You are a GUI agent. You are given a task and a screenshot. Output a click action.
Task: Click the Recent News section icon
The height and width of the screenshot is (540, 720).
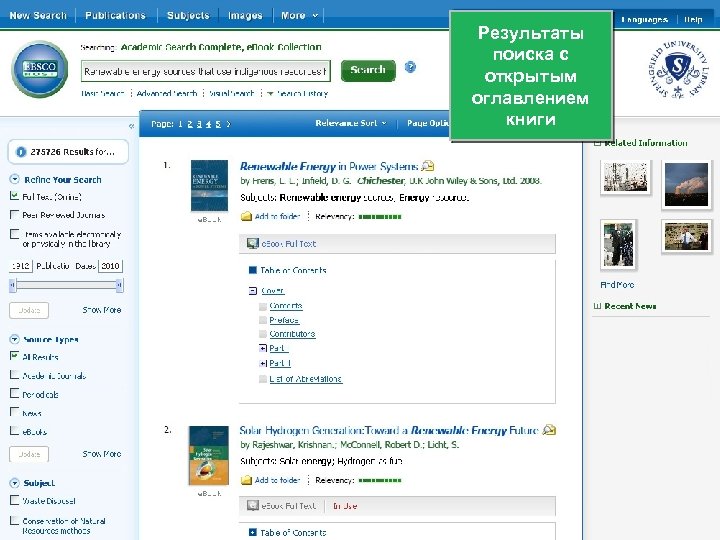(597, 306)
